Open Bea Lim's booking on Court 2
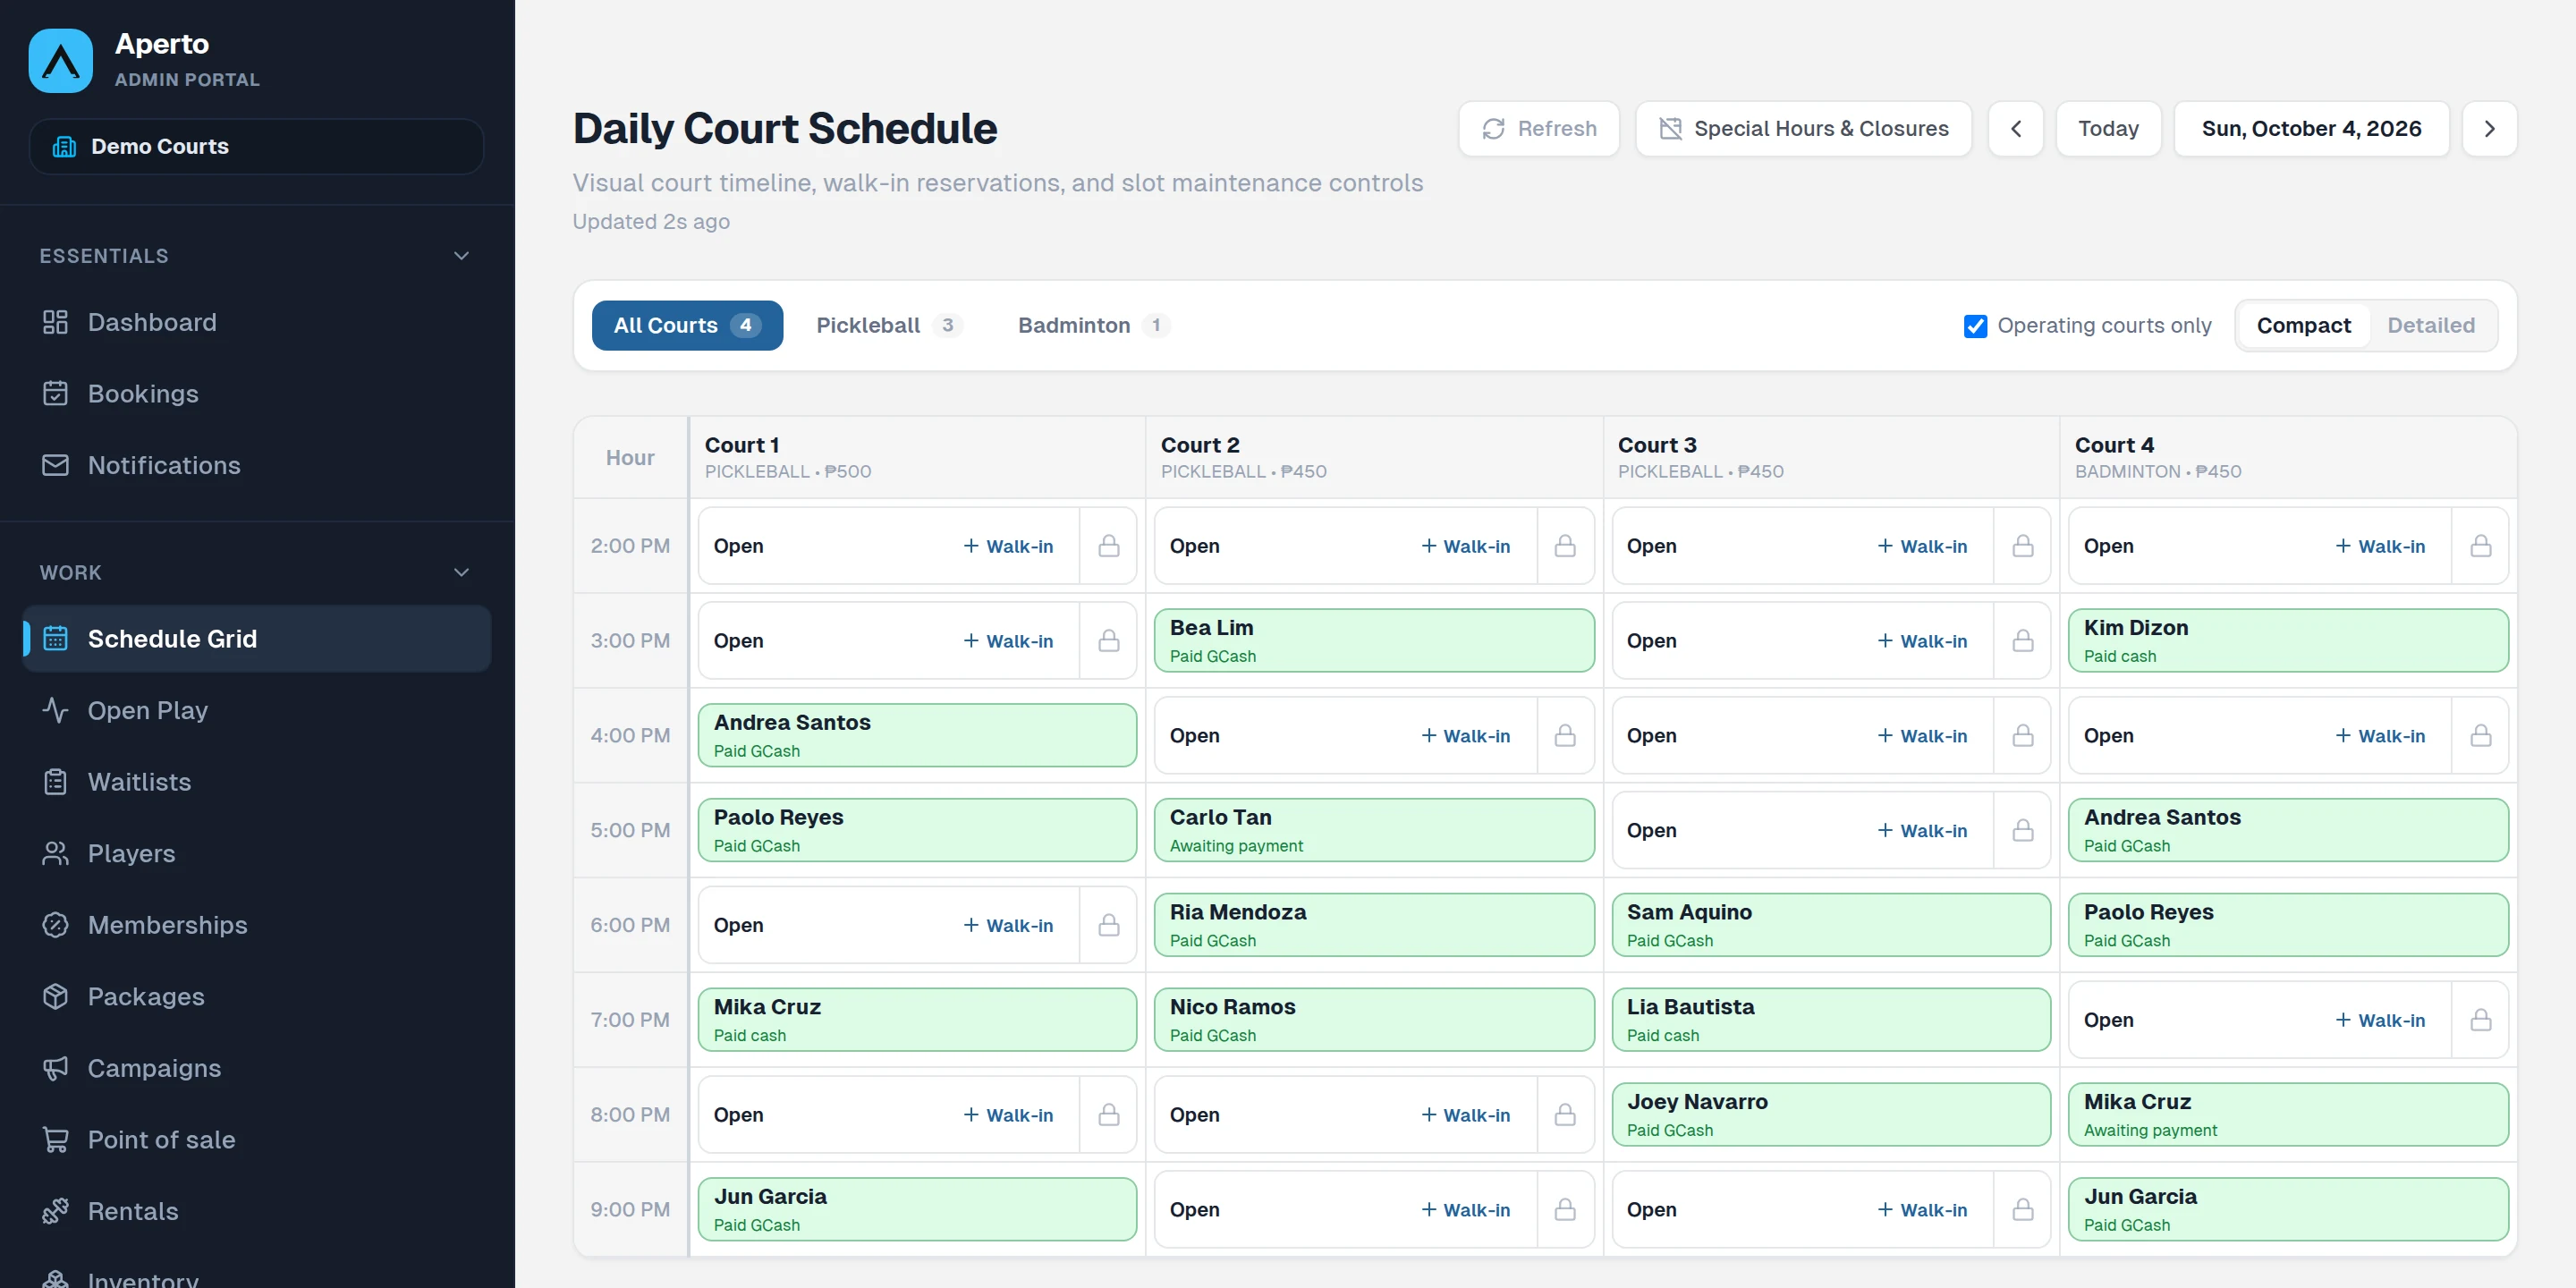 (1374, 641)
